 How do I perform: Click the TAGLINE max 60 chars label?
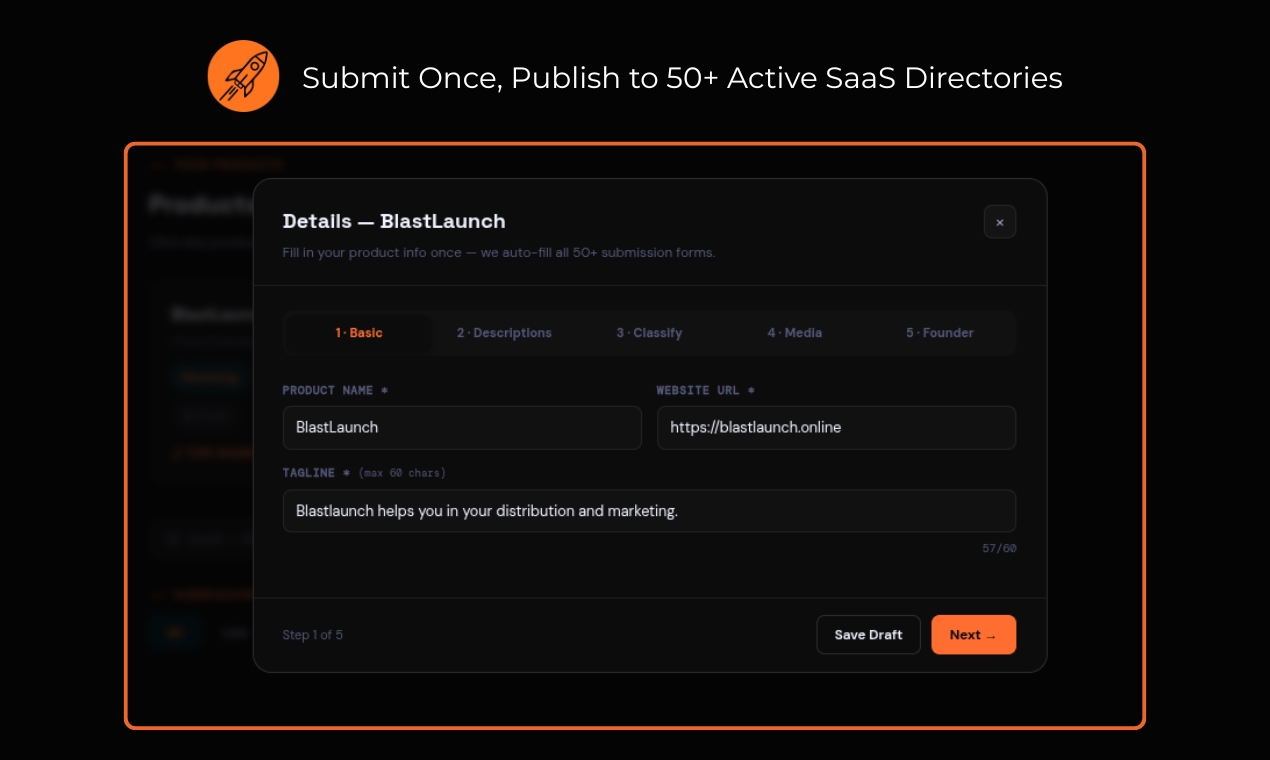(x=364, y=473)
